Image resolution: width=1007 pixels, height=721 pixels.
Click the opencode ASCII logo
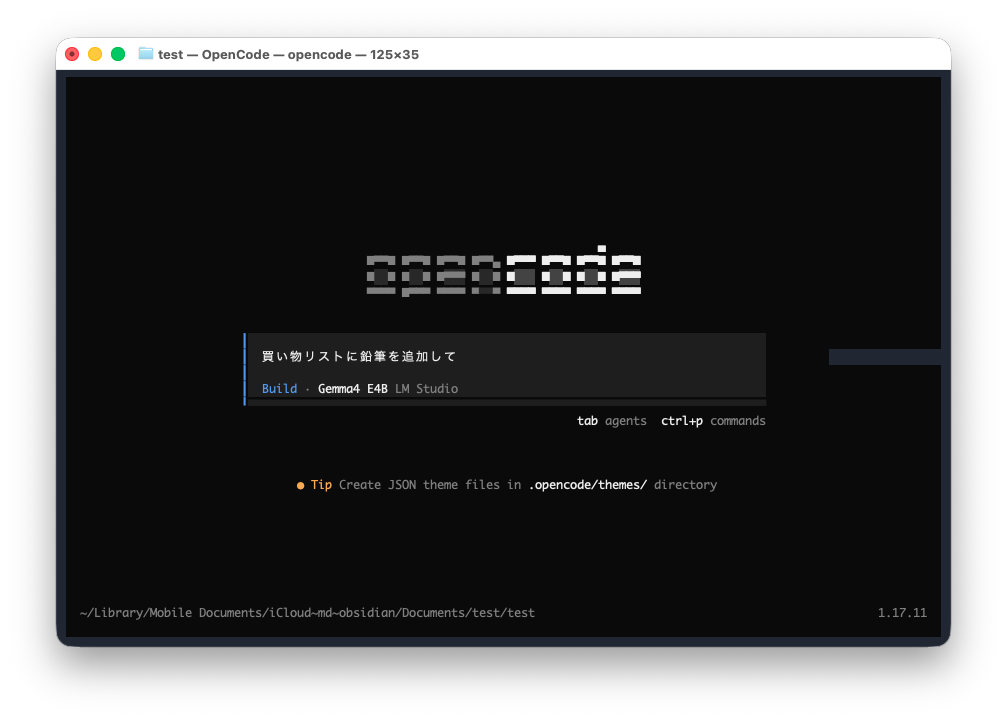[x=504, y=271]
